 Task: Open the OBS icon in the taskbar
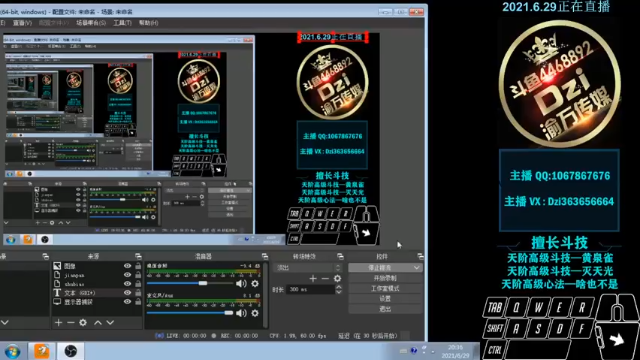71,351
